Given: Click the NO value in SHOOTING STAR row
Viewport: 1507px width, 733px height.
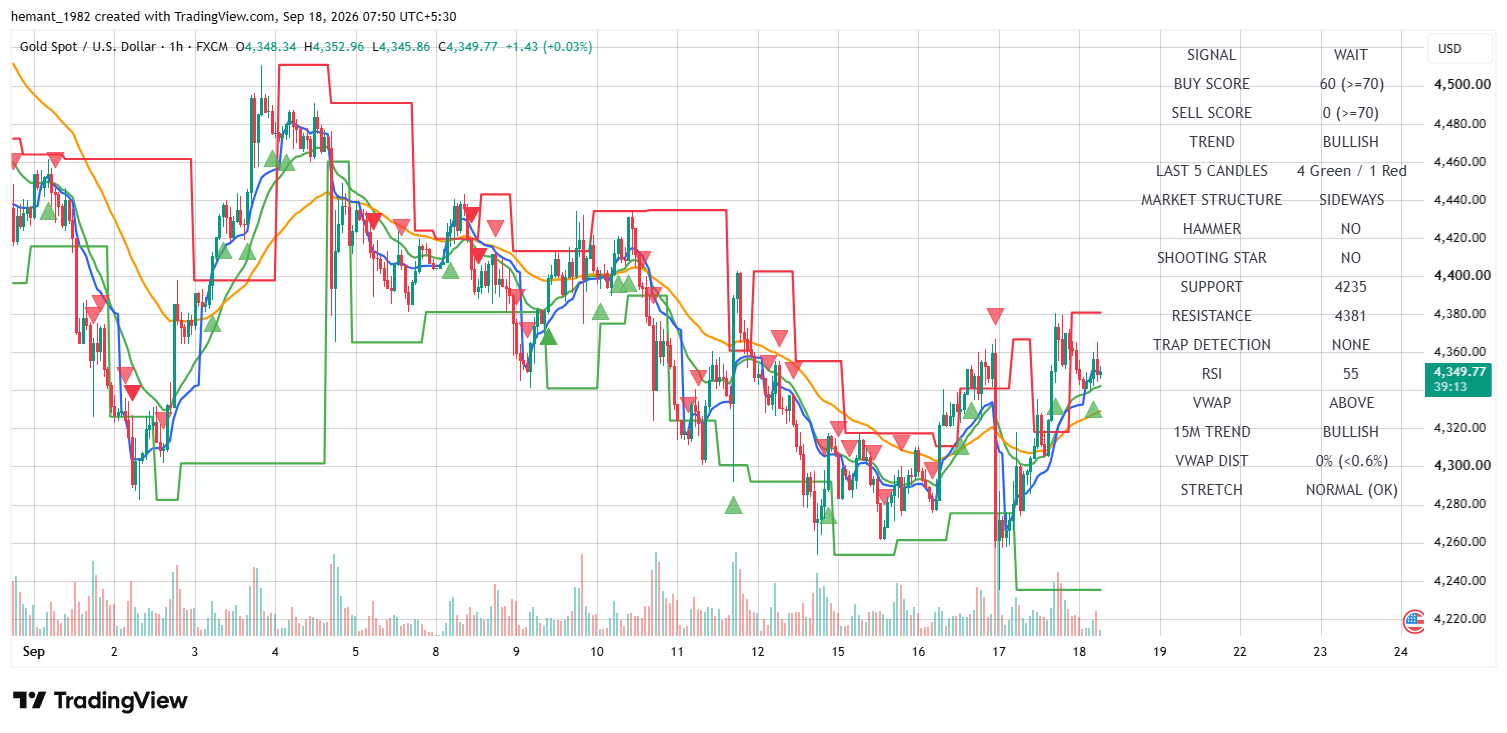Looking at the screenshot, I should [1351, 258].
